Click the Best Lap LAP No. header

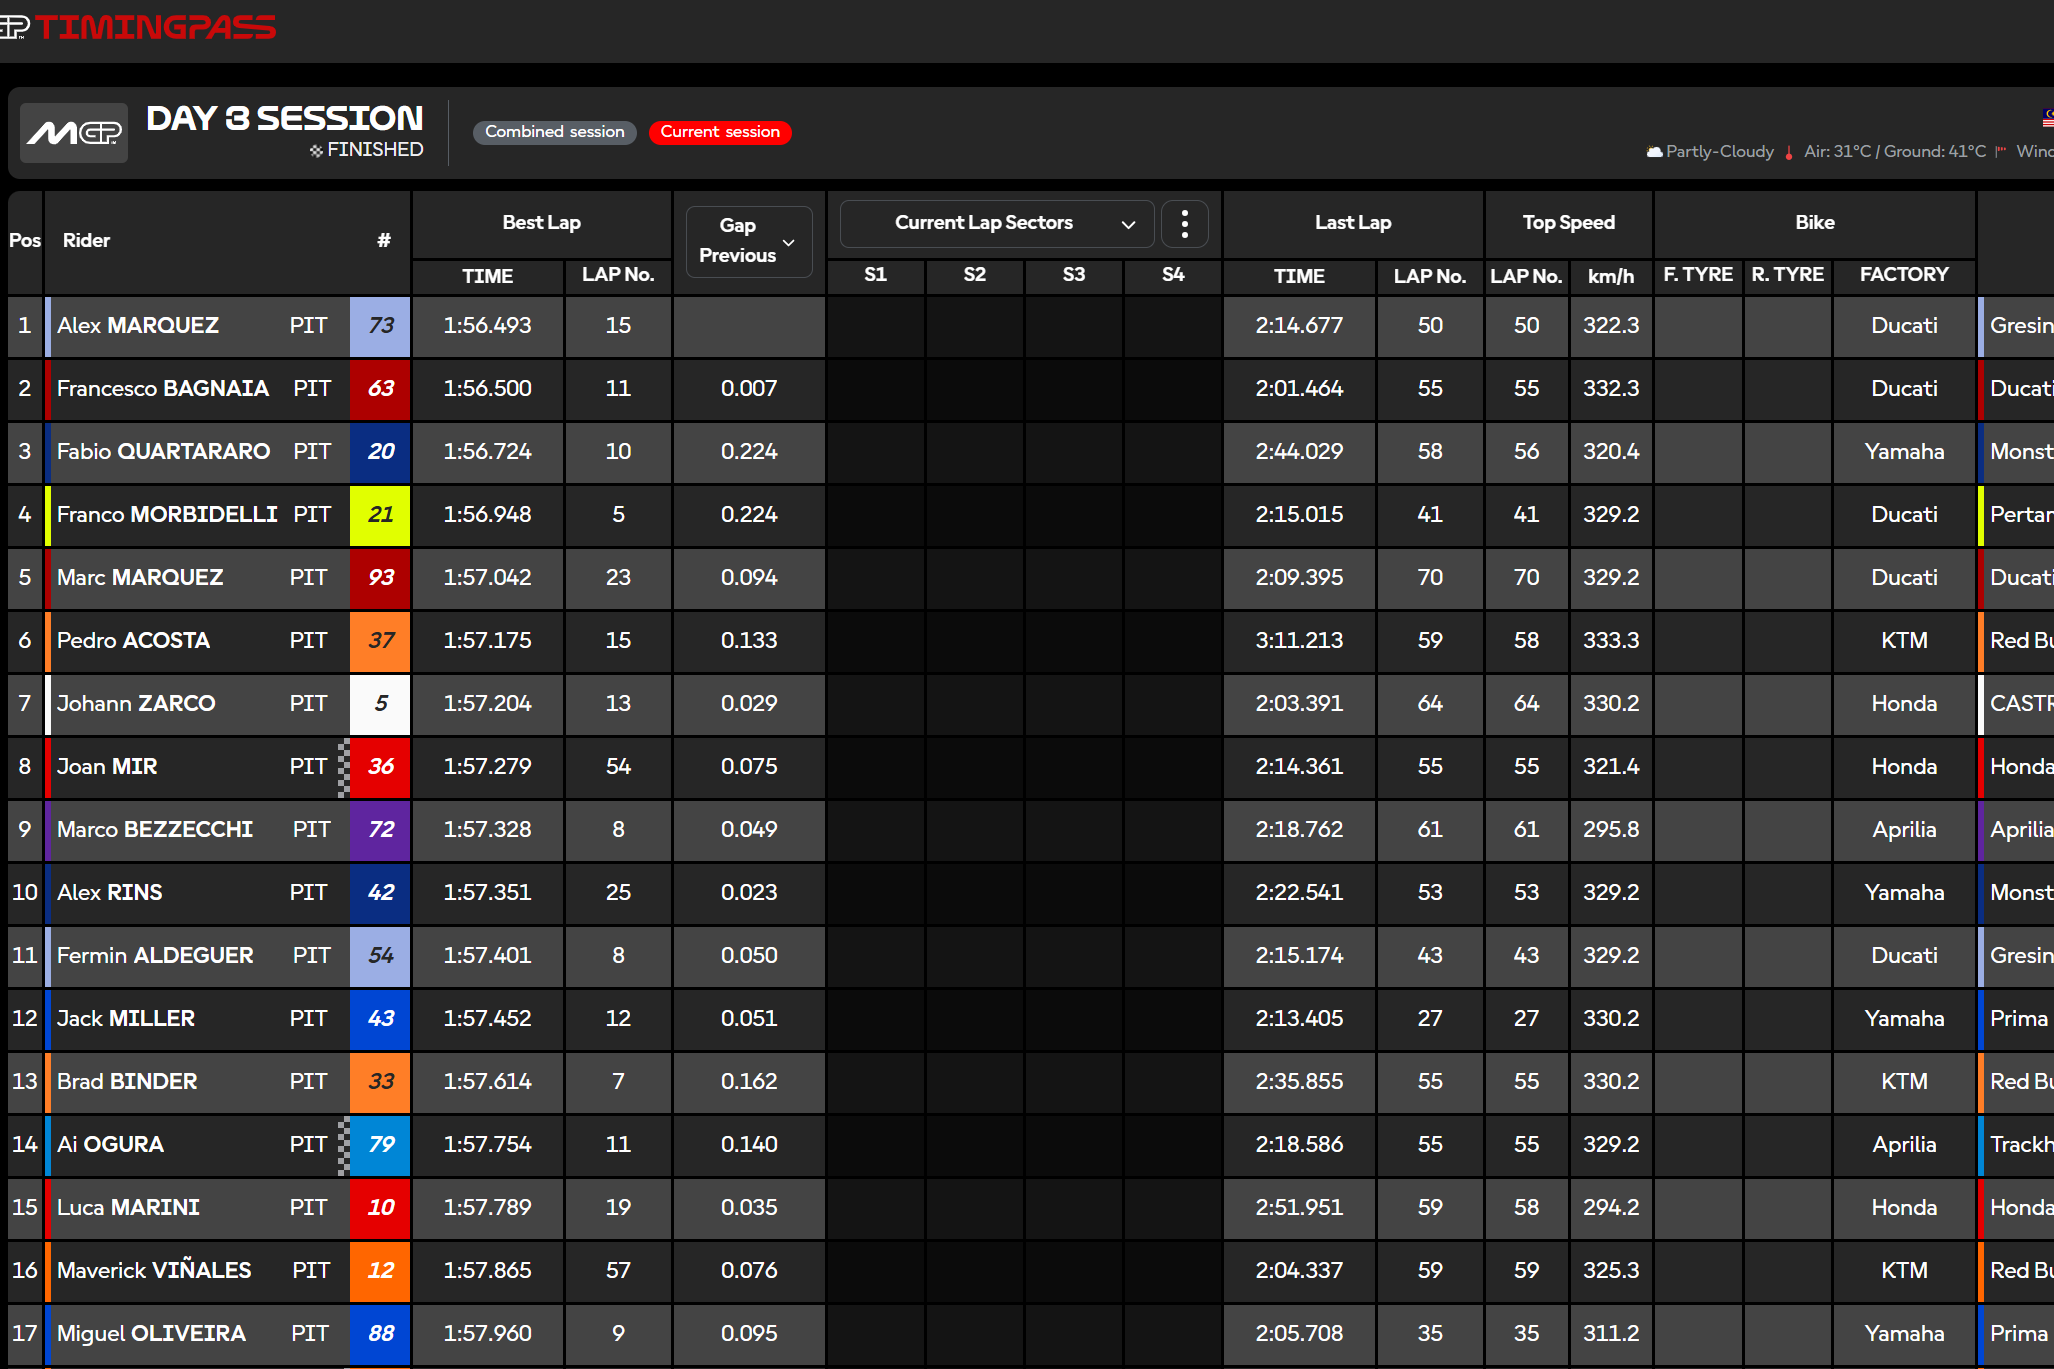618,275
